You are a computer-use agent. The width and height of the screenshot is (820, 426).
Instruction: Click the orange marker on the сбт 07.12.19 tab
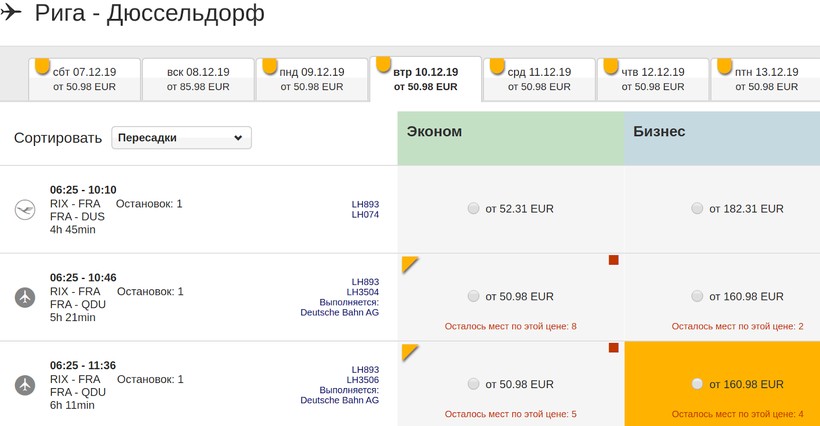pyautogui.click(x=42, y=66)
